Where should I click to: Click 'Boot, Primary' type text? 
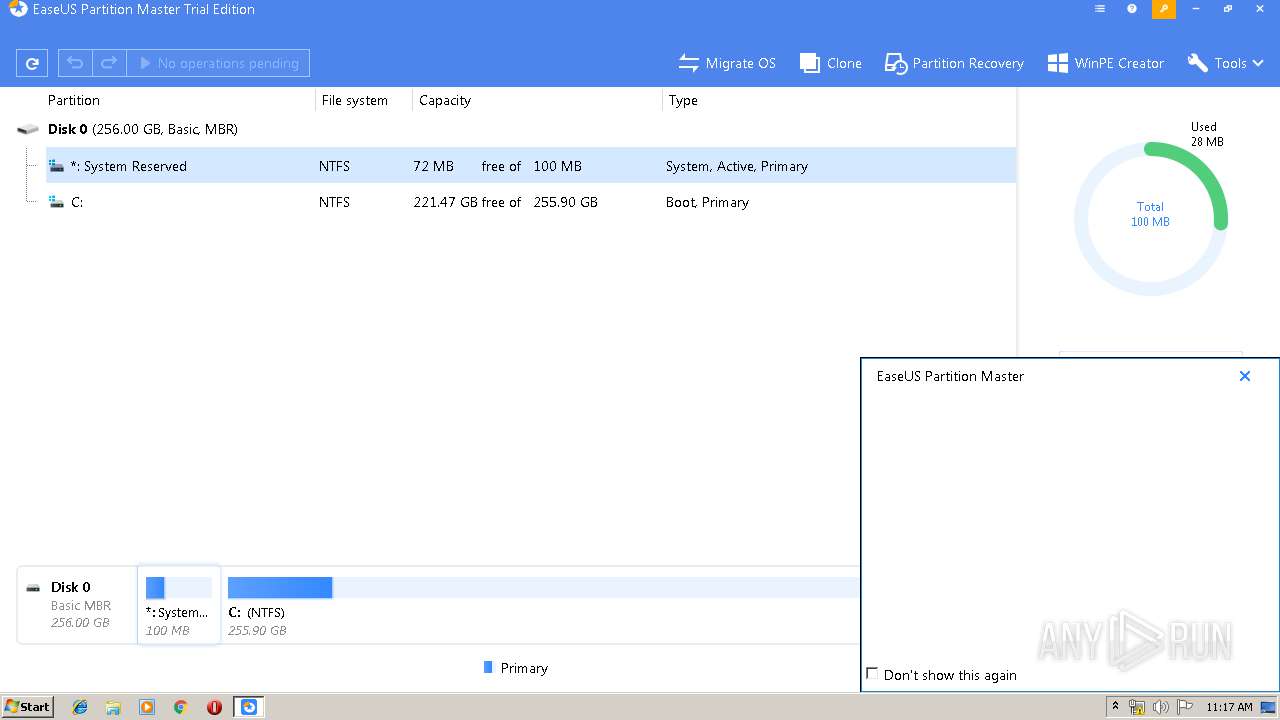click(x=707, y=202)
